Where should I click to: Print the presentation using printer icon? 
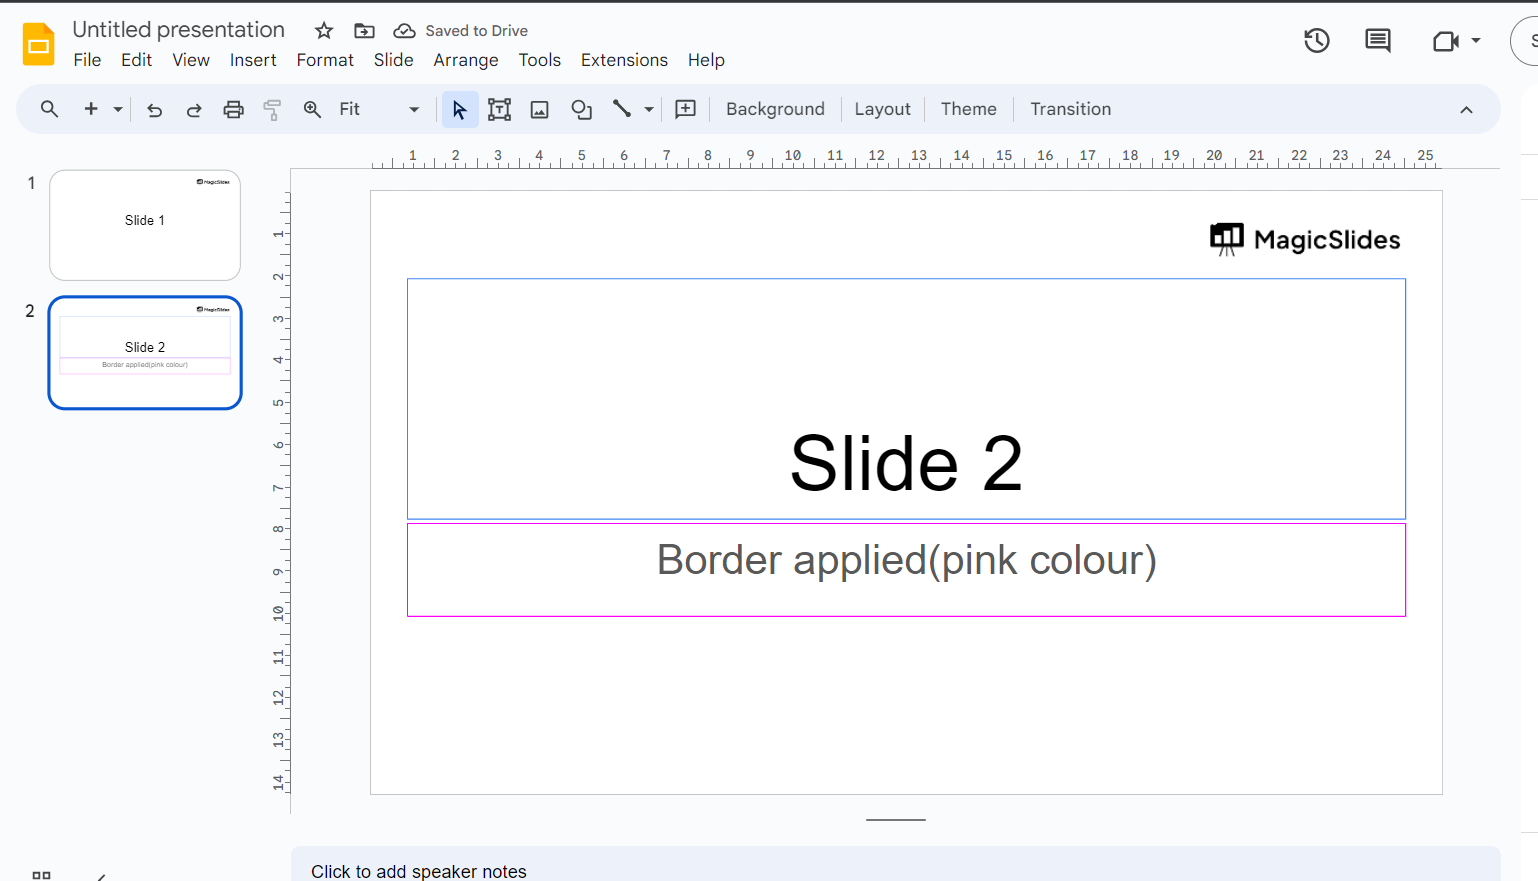tap(233, 110)
